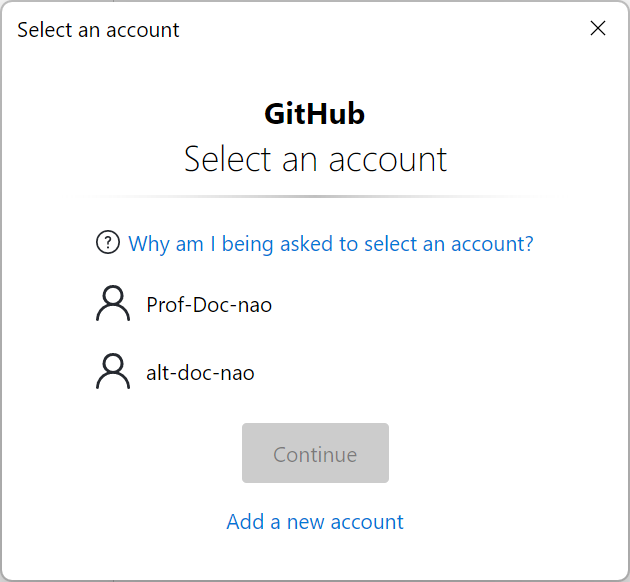Click the circled question mark beside the link

[x=107, y=243]
